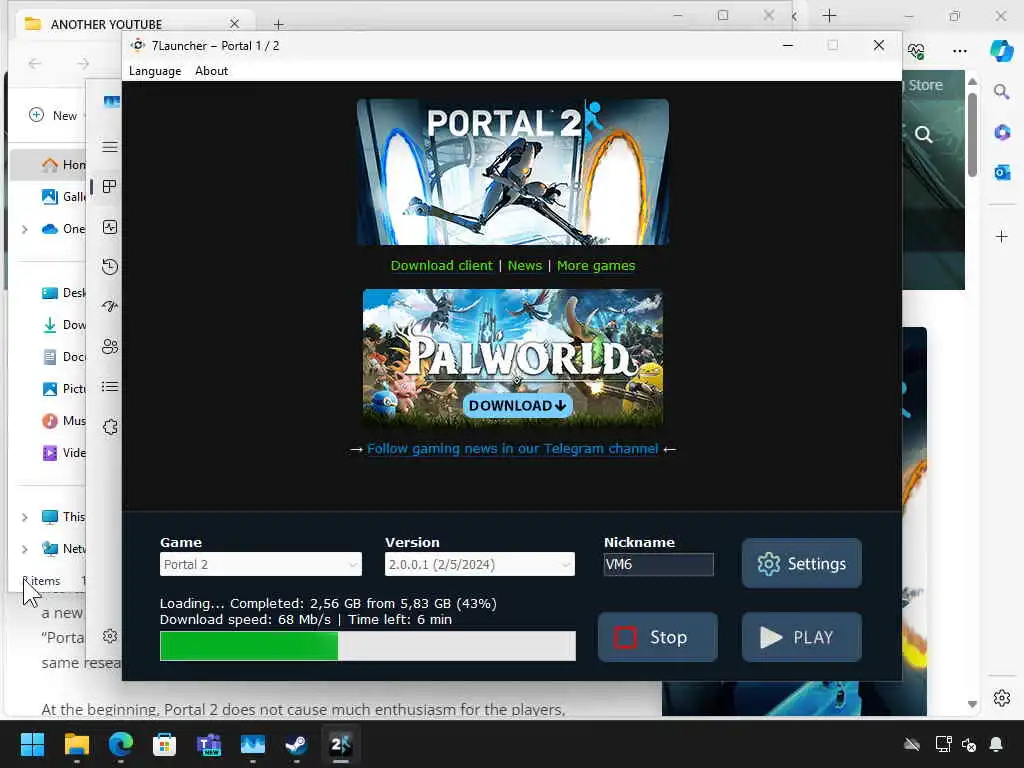Click the muted volume tray icon
This screenshot has width=1024, height=768.
point(969,744)
